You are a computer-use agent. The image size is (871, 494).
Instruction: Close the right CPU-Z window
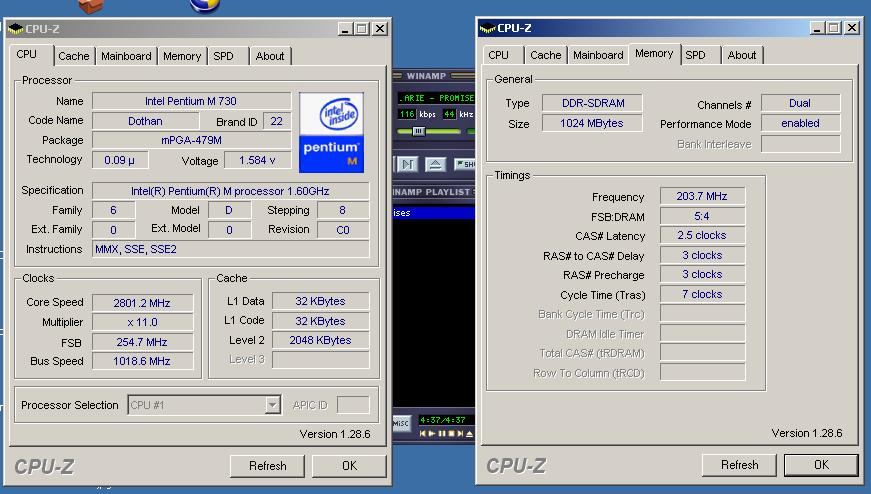[x=852, y=27]
